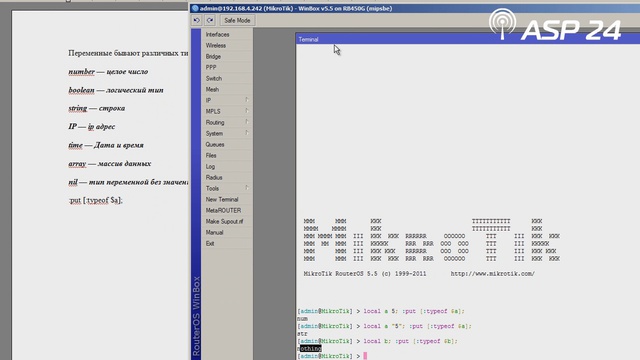Click the 'str' output line in terminal
The width and height of the screenshot is (640, 360).
tap(302, 334)
